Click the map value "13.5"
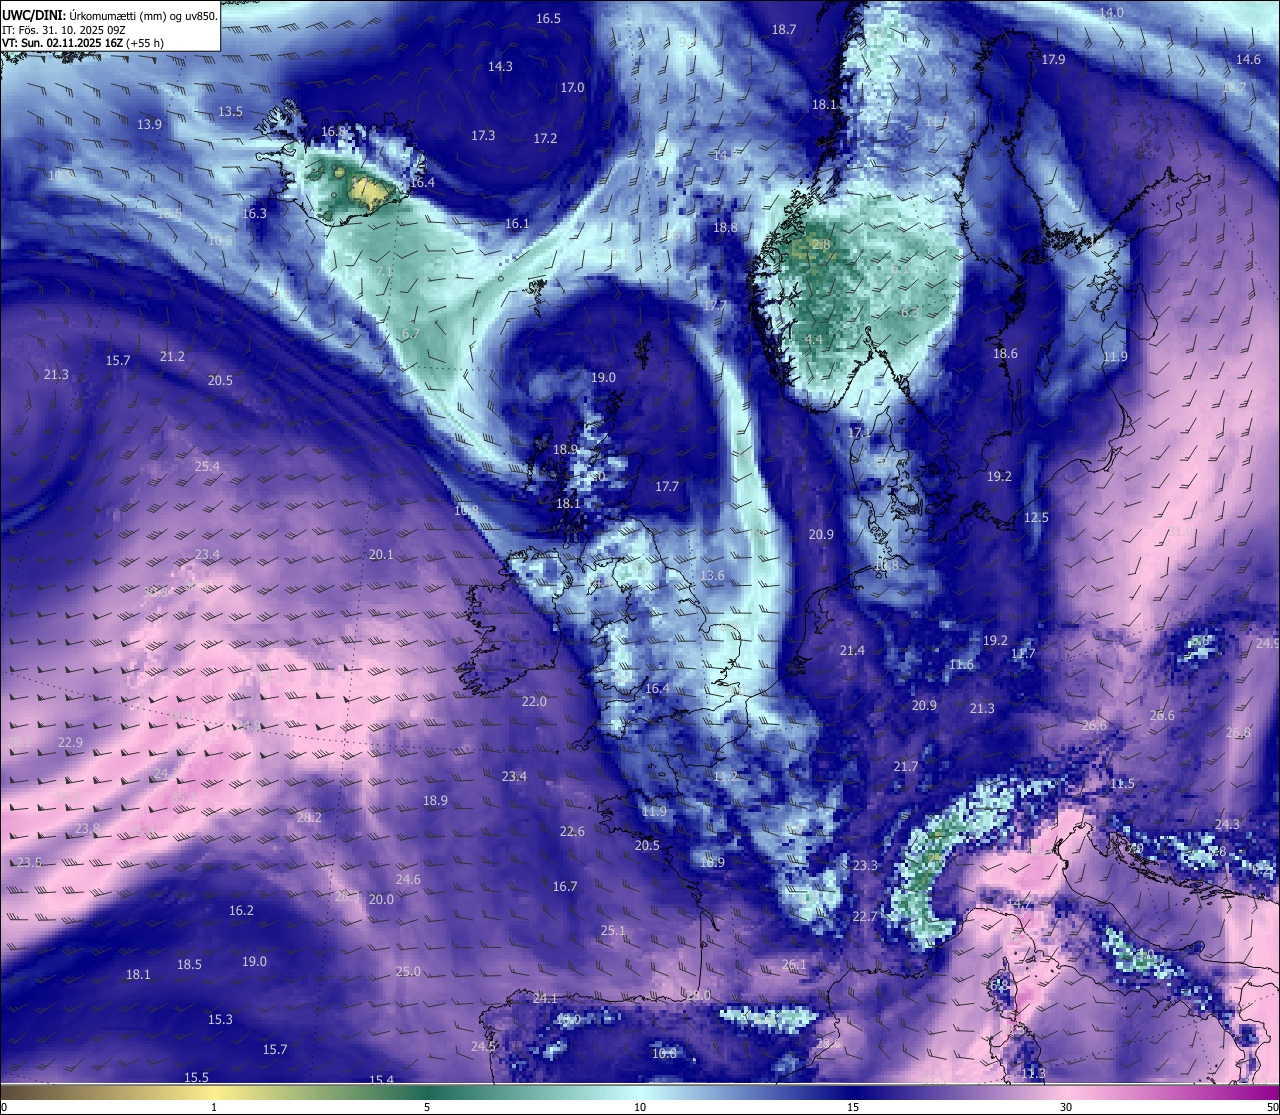The width and height of the screenshot is (1280, 1115). tap(230, 112)
